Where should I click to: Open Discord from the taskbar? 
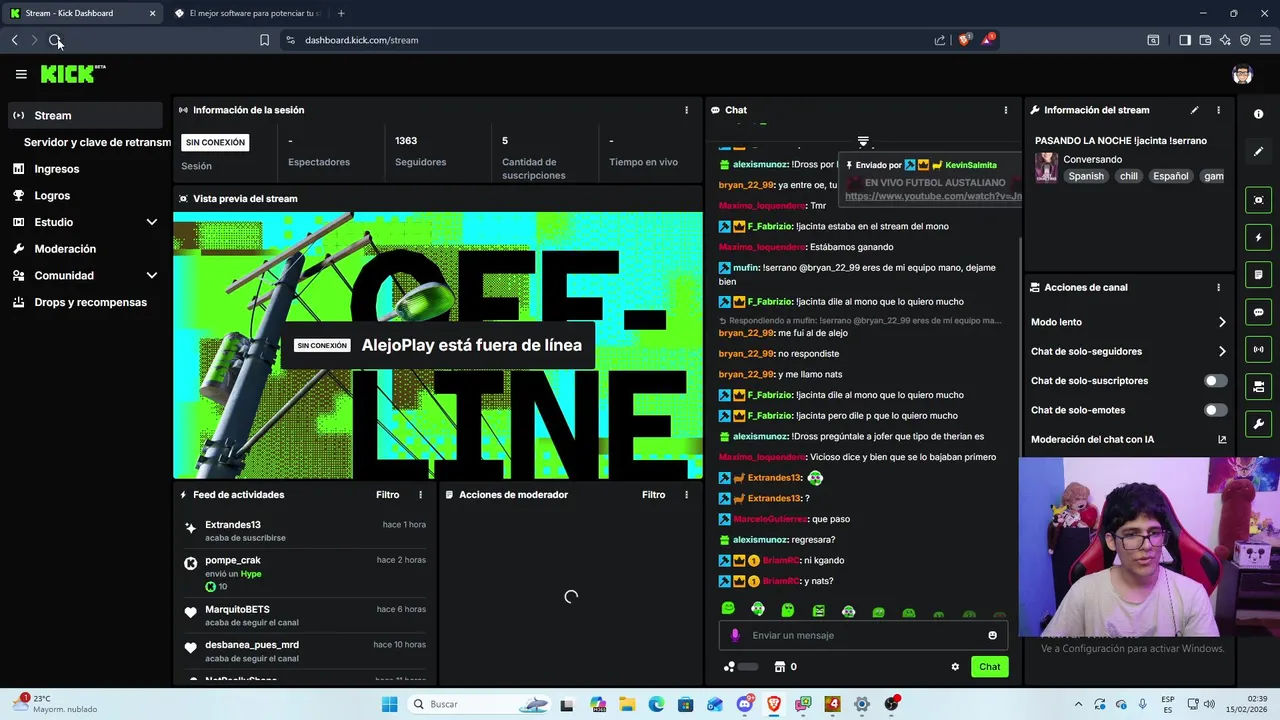(744, 704)
